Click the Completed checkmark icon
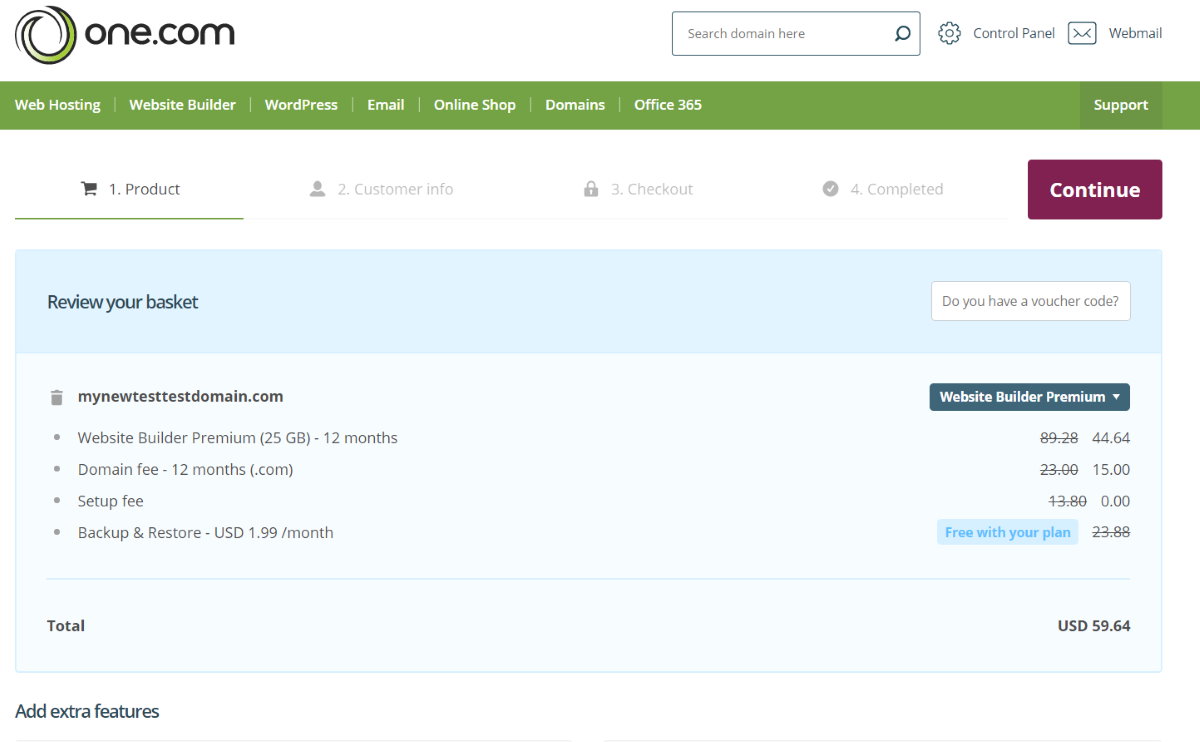Screen dimensions: 1200x742 coord(830,189)
